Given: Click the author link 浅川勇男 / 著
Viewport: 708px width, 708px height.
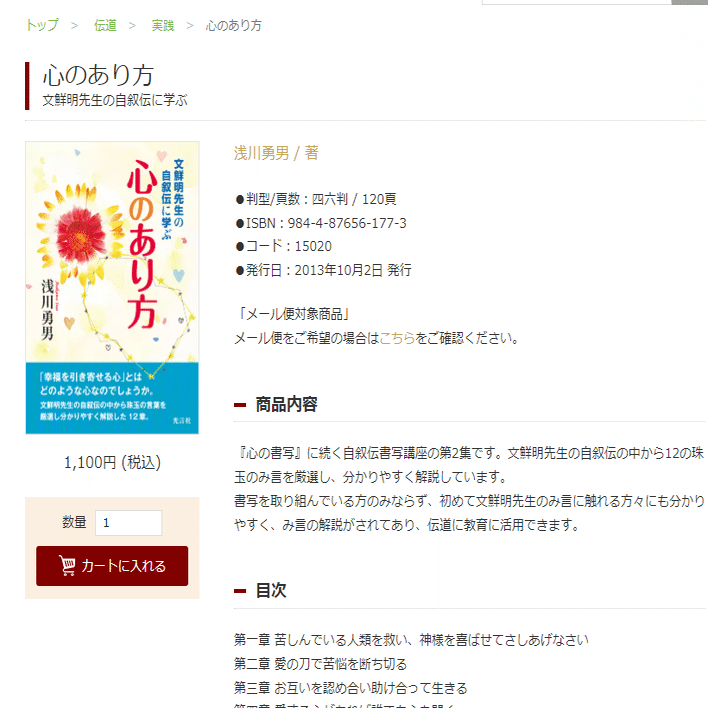Looking at the screenshot, I should (x=276, y=153).
